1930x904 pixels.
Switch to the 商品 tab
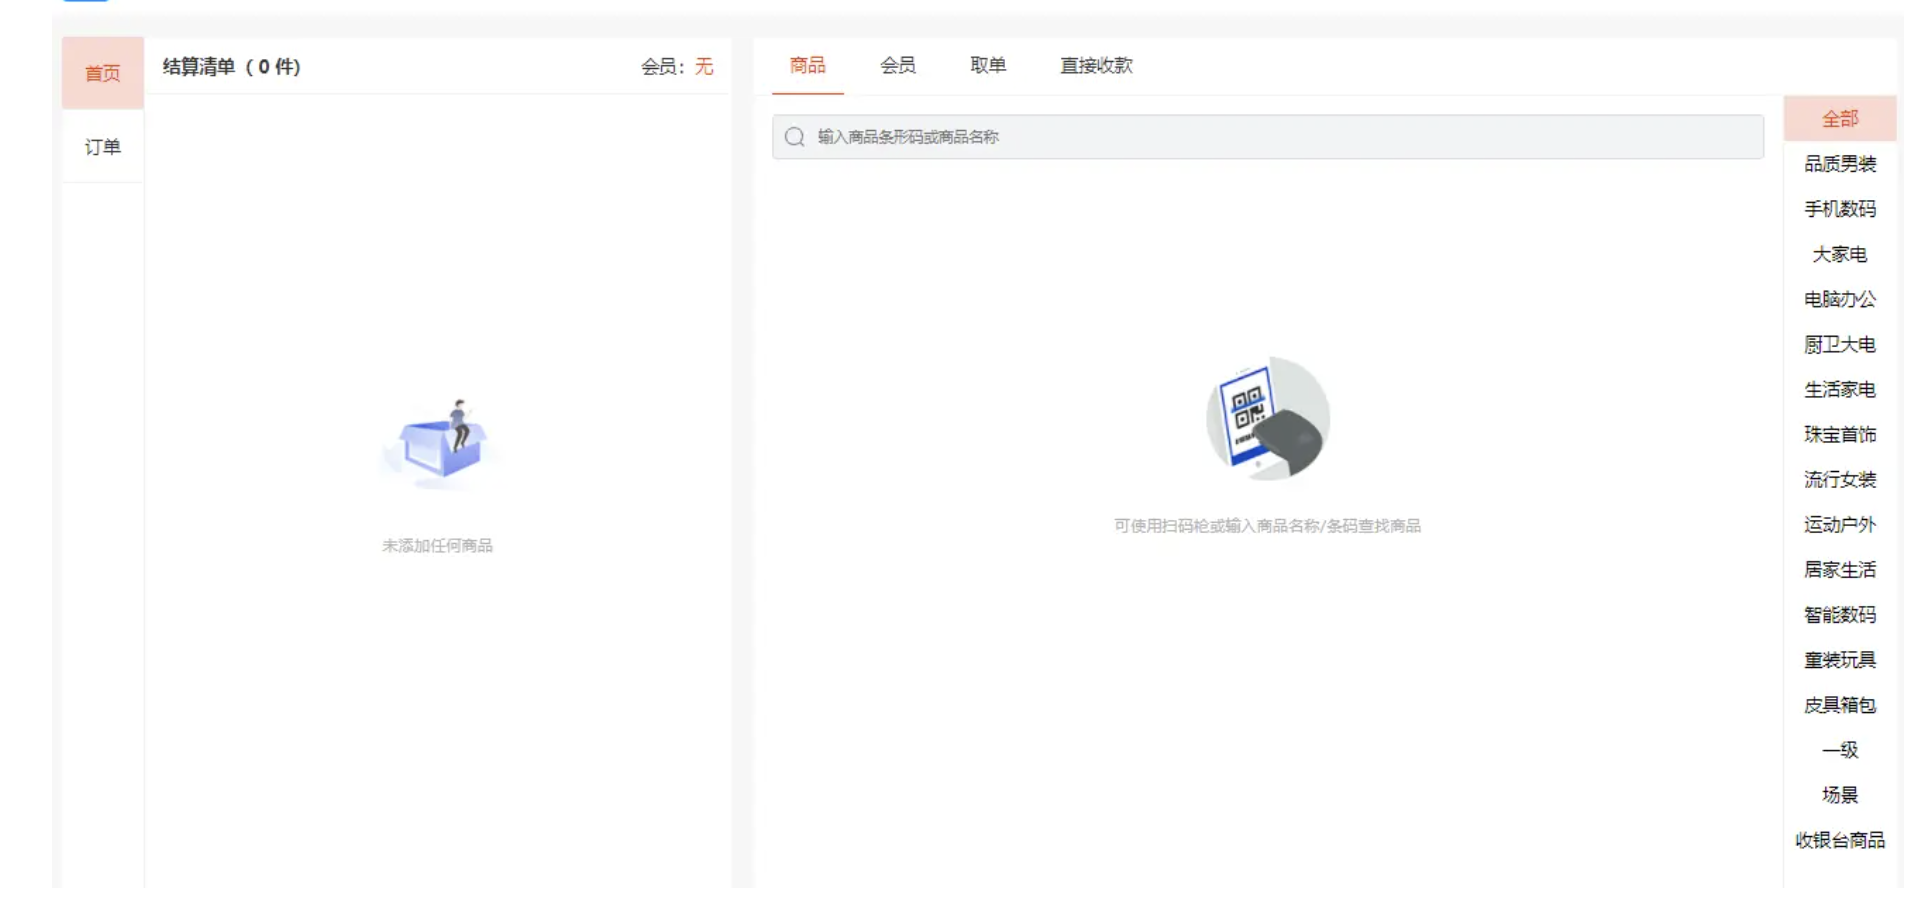[x=807, y=66]
